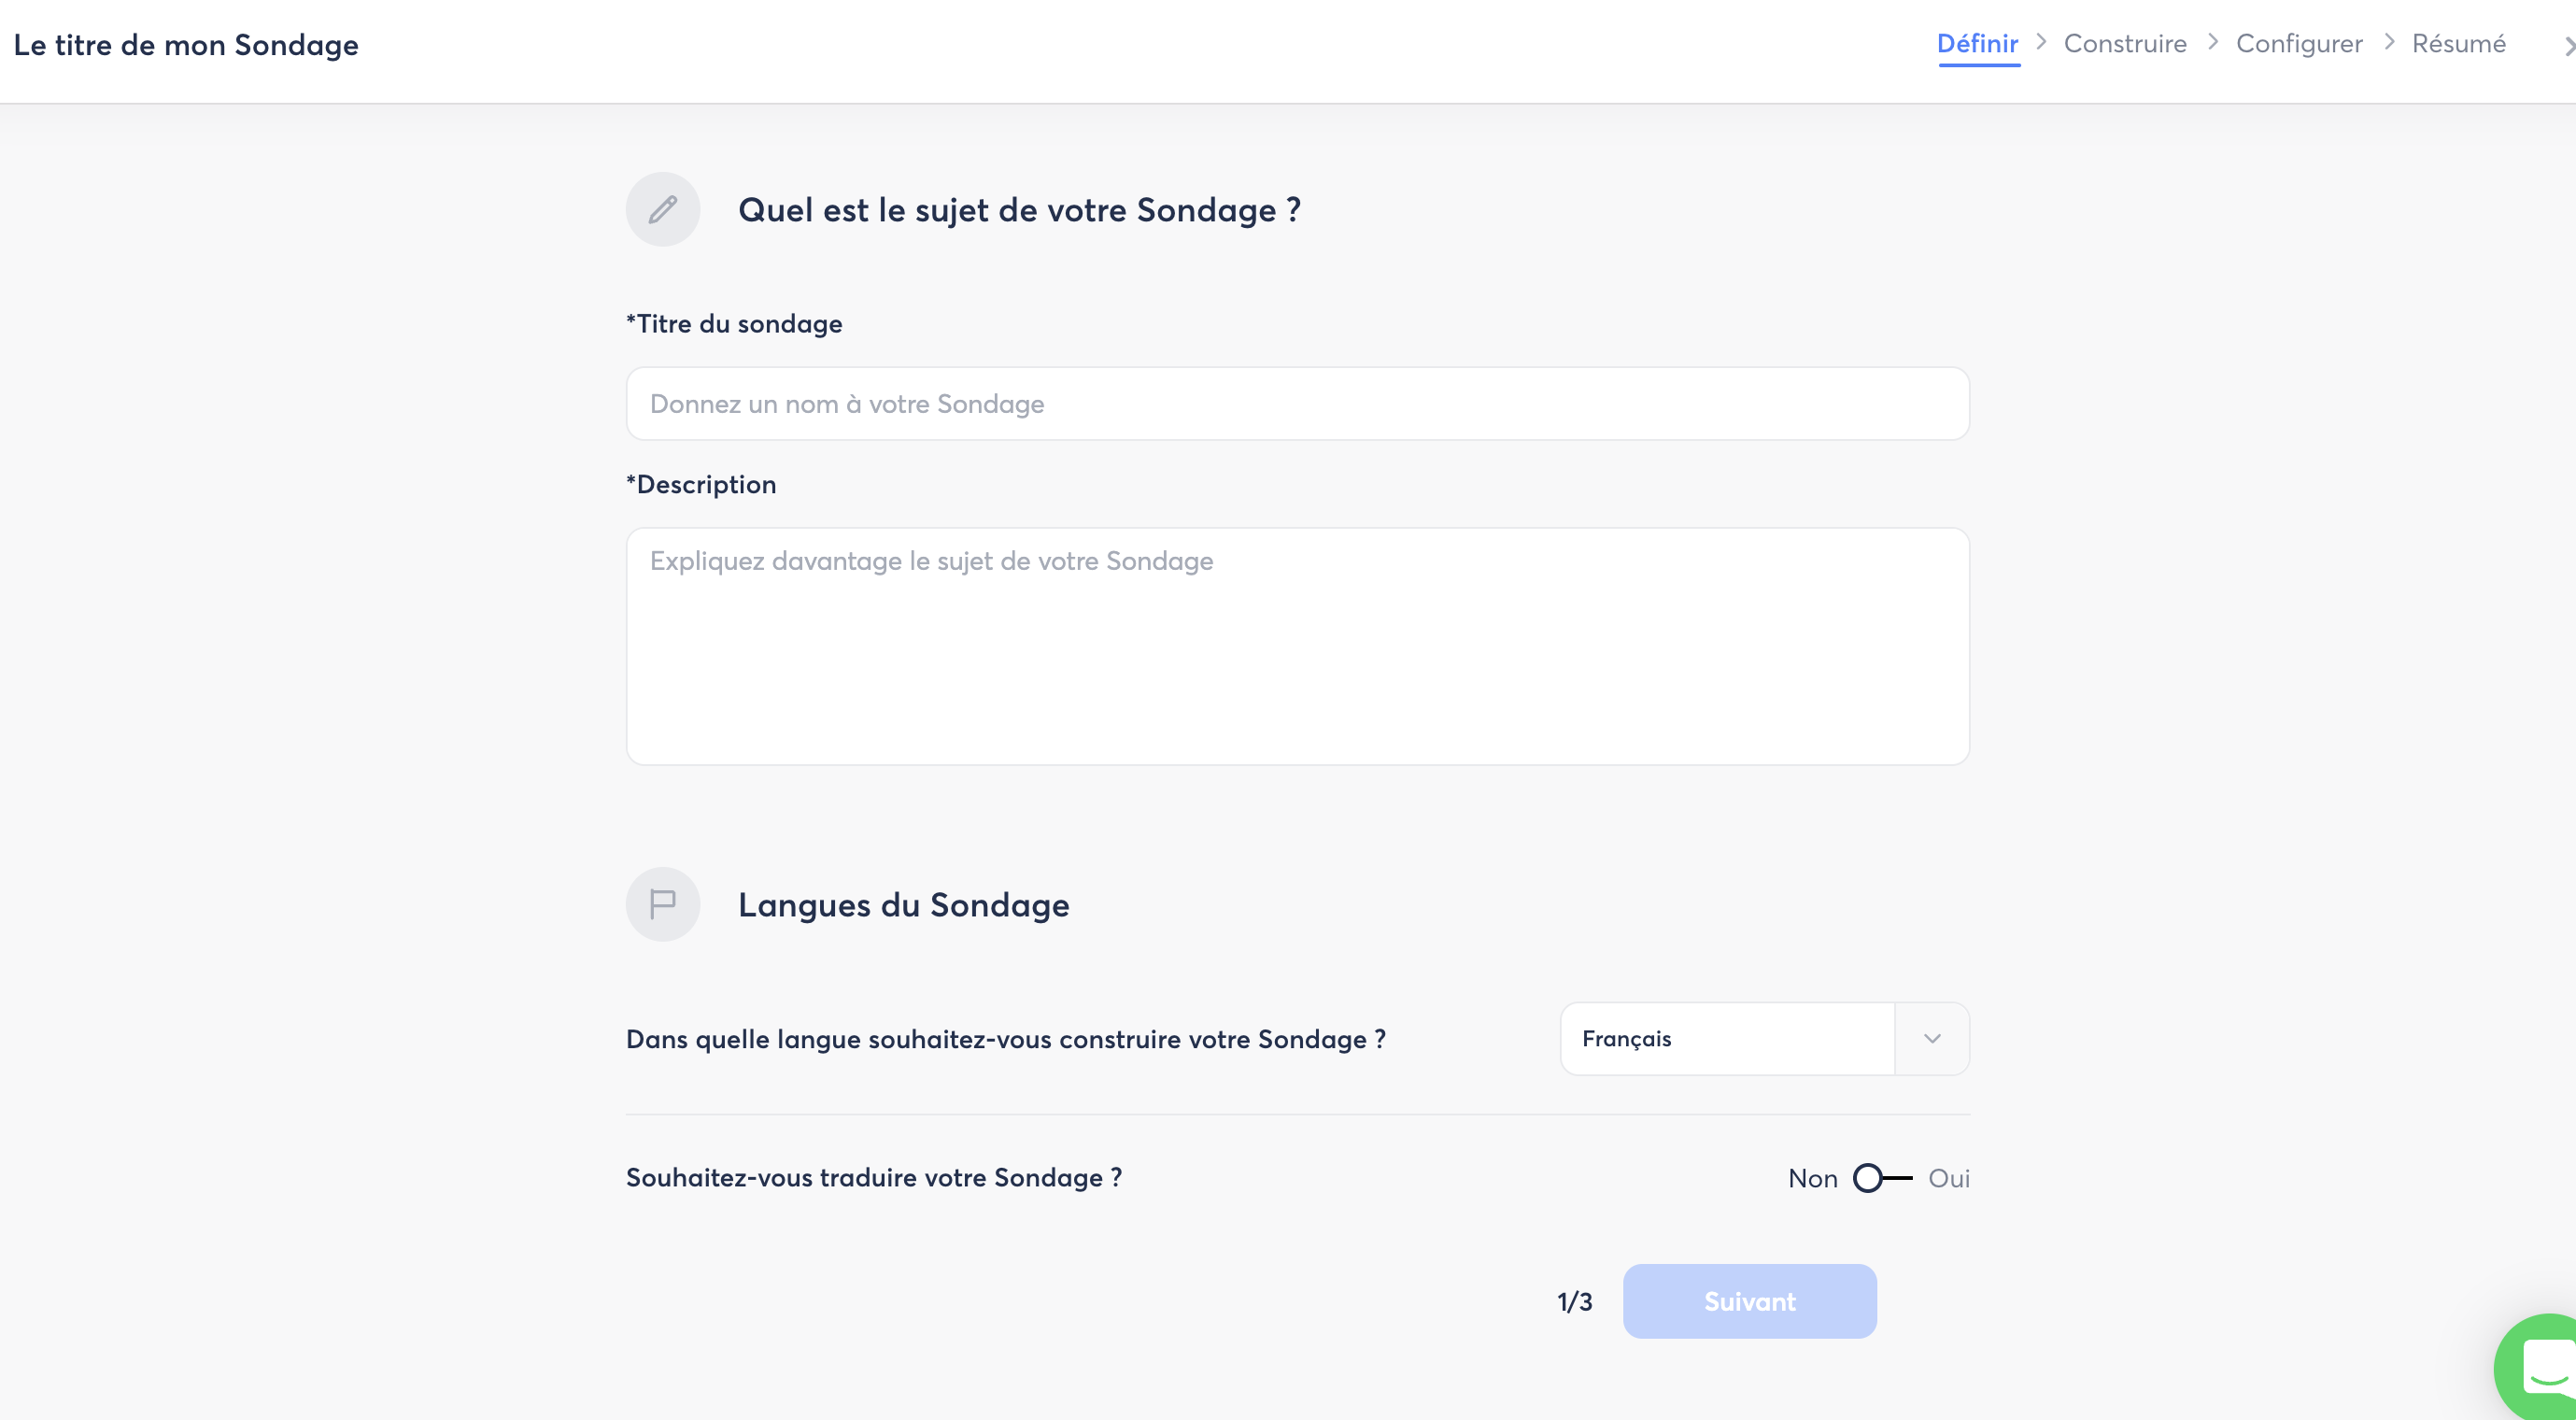The width and height of the screenshot is (2576, 1420).
Task: Click the Le titre de mon Sondage header
Action: (x=186, y=45)
